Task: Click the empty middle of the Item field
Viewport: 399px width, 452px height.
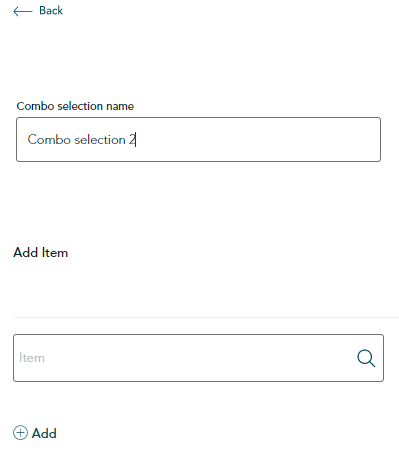Action: [200, 358]
